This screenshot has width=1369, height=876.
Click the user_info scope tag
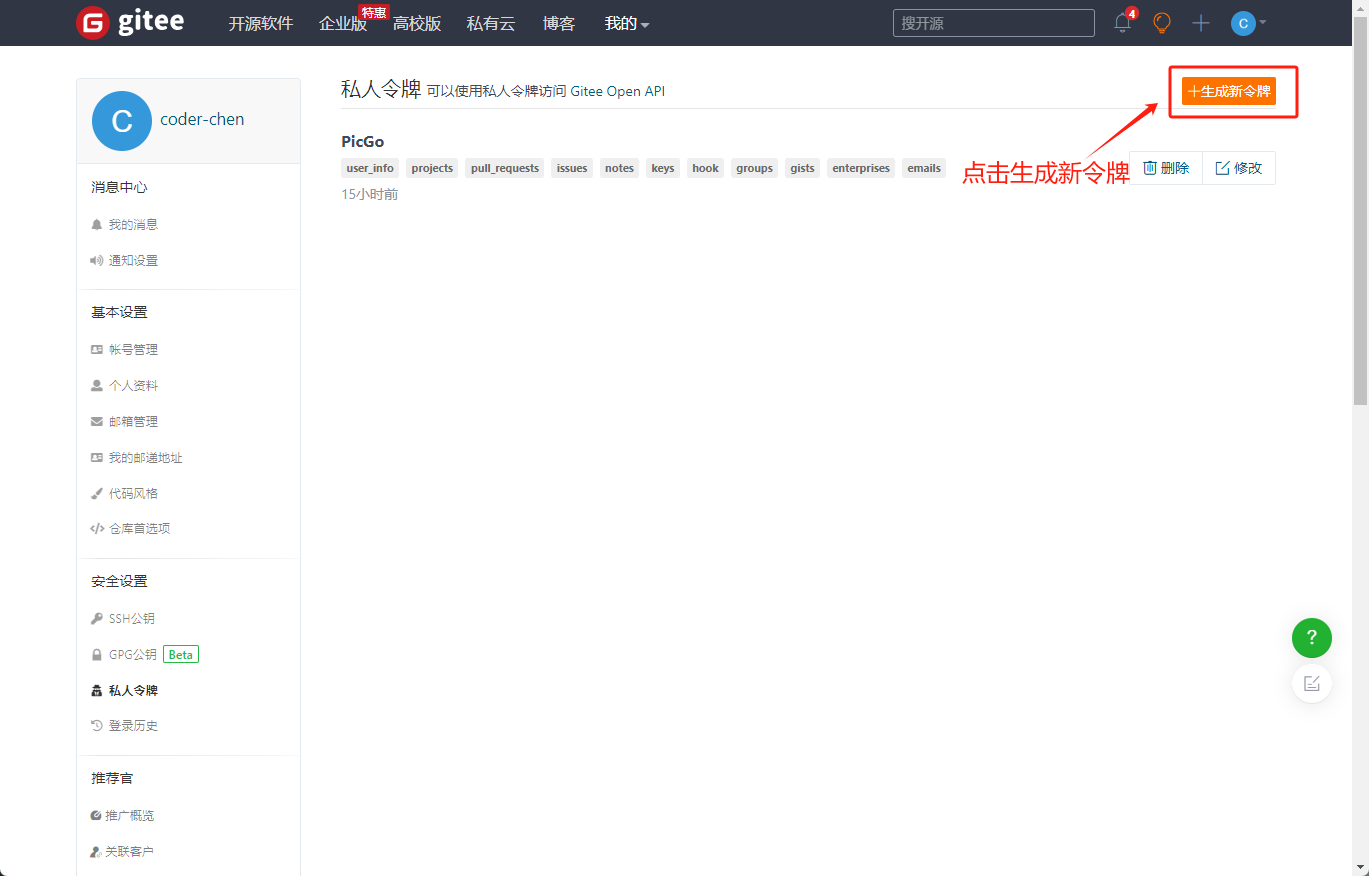tap(370, 168)
